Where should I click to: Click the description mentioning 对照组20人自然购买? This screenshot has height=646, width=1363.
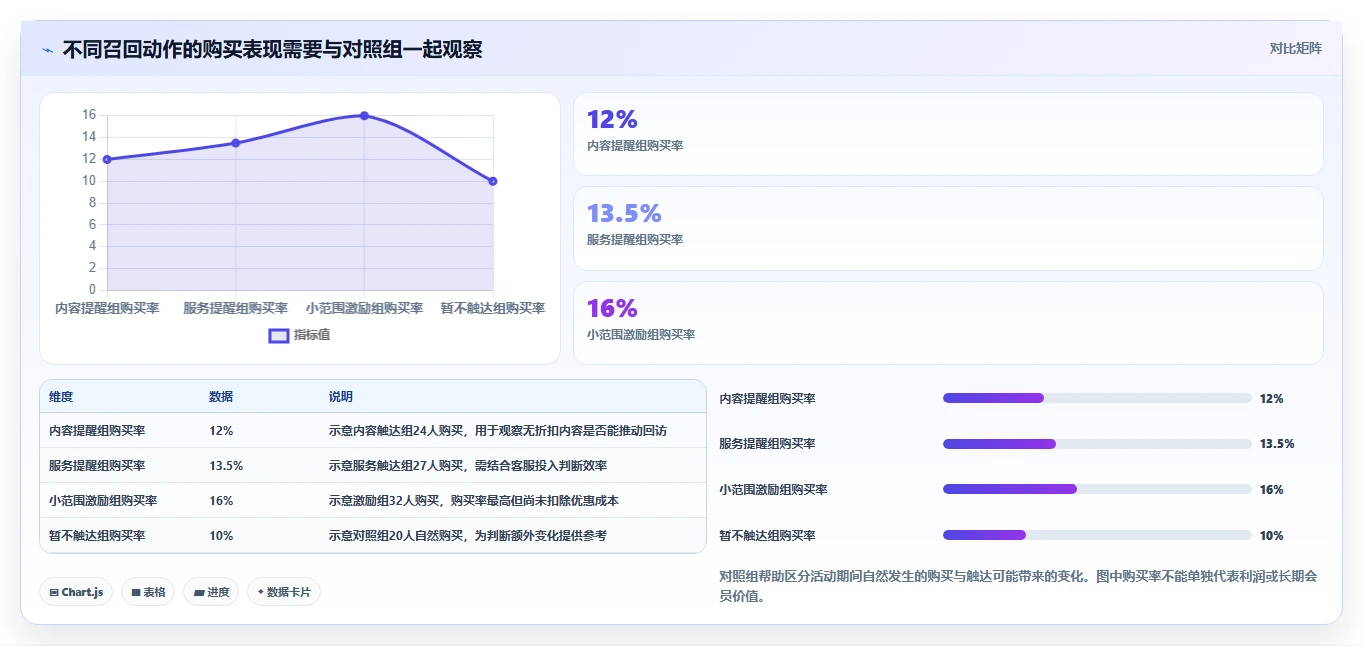pyautogui.click(x=468, y=536)
